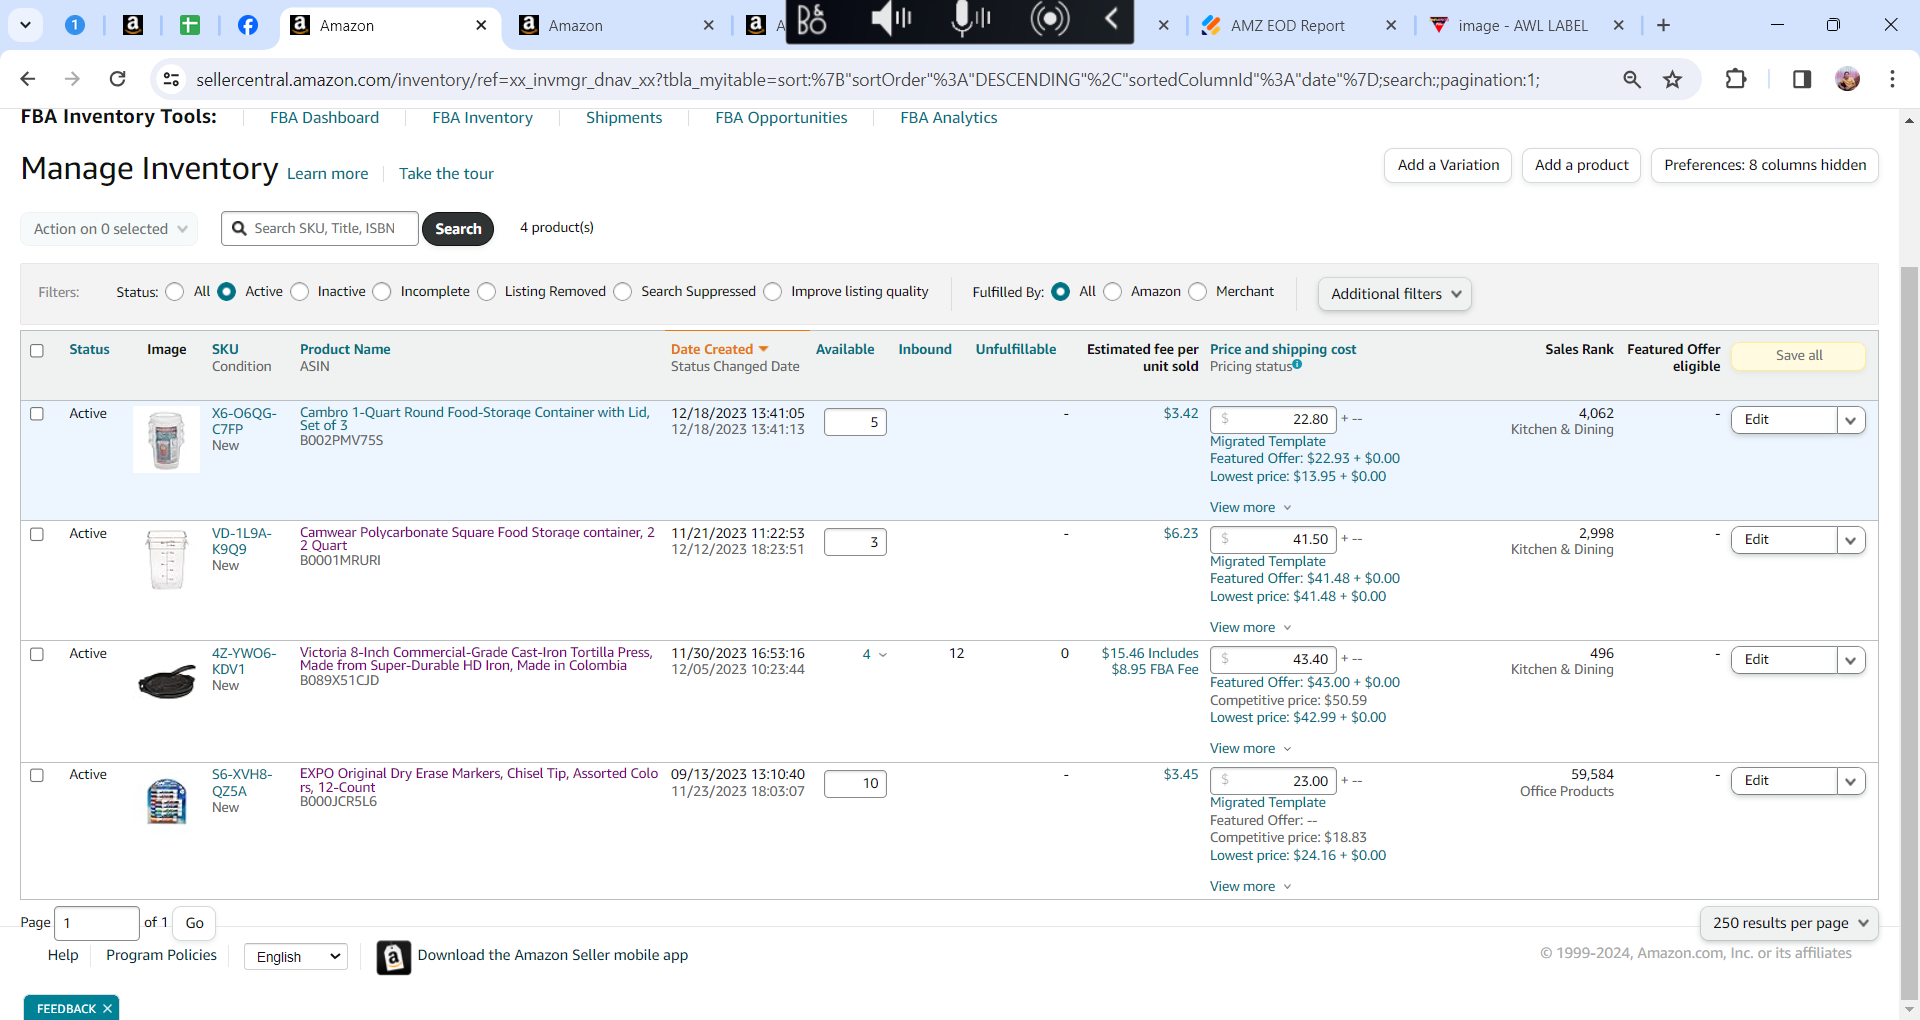Go forward with the browser forward arrow
The image size is (1920, 1020).
(x=72, y=79)
